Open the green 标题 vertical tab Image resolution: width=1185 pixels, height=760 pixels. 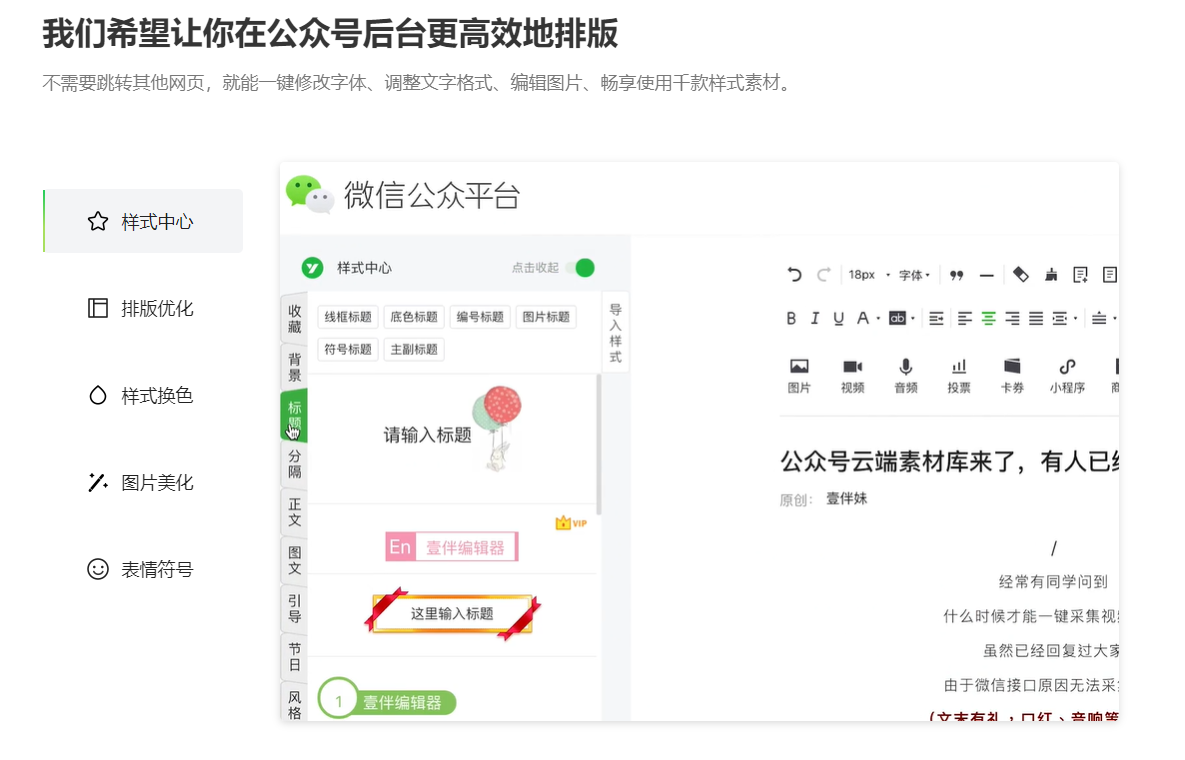[294, 415]
